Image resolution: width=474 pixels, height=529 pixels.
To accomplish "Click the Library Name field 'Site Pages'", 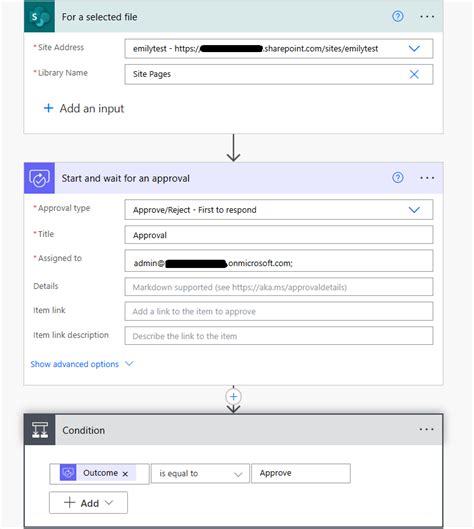I will point(279,74).
